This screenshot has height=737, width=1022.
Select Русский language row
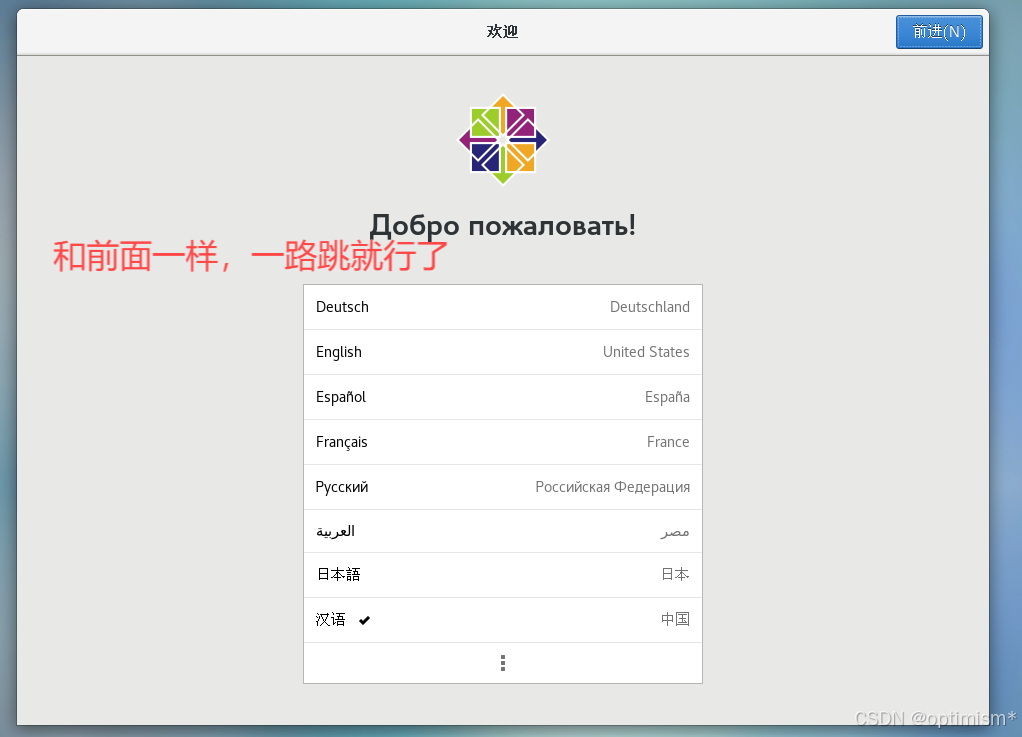[x=503, y=487]
